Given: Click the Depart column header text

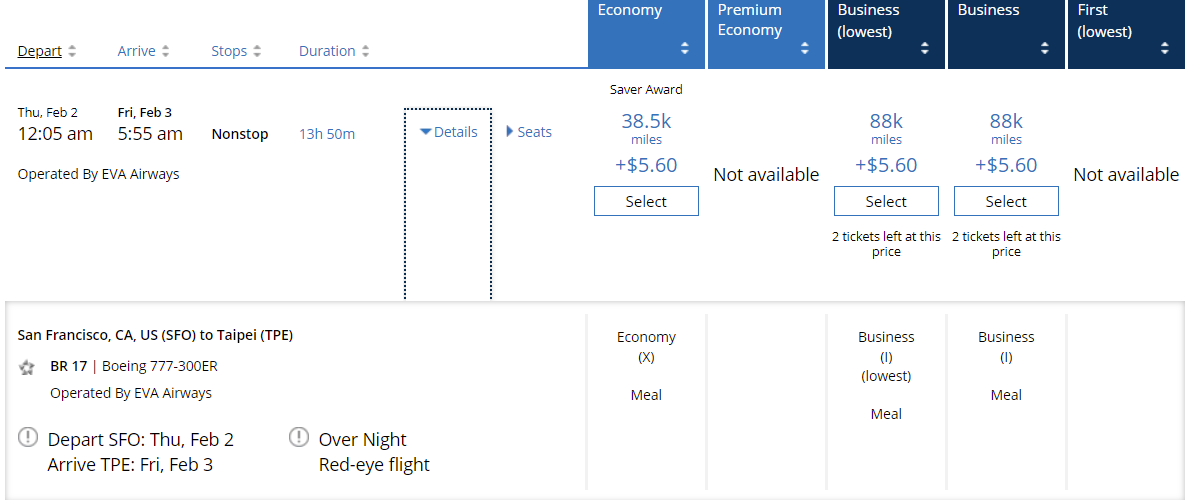Looking at the screenshot, I should click(x=40, y=52).
